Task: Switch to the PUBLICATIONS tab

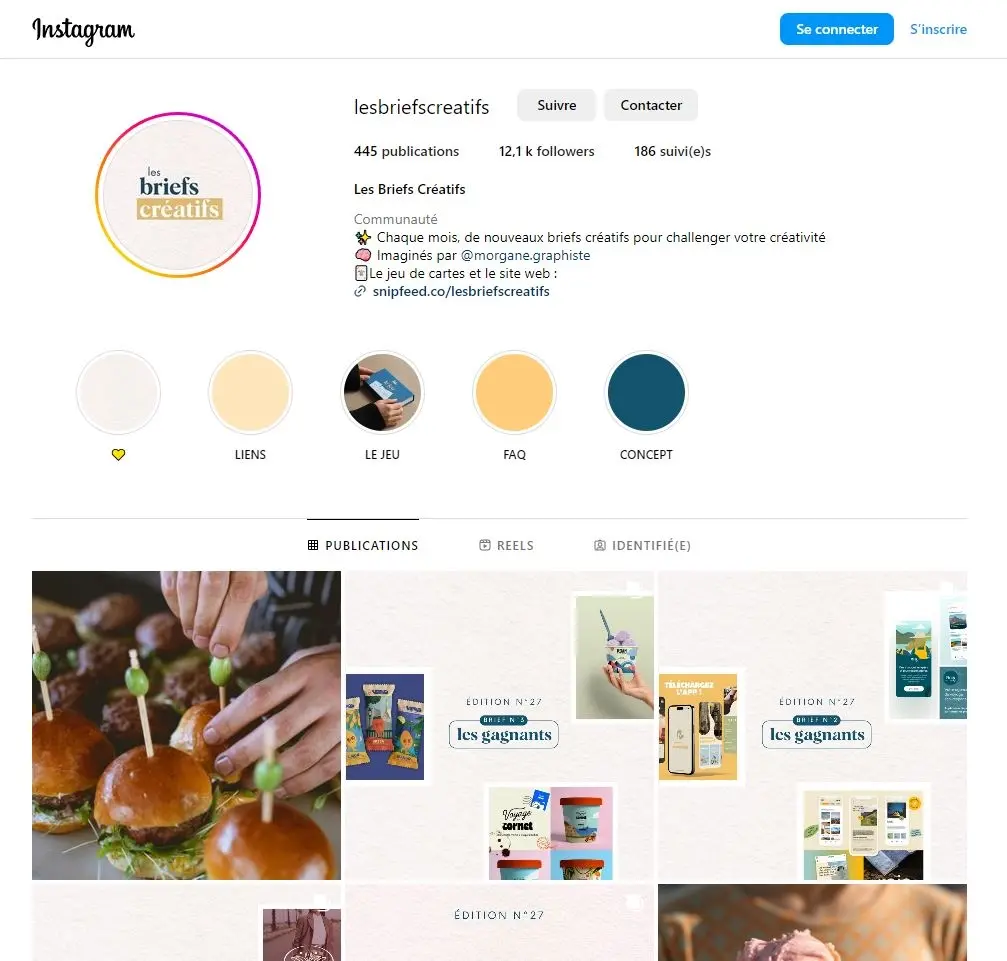Action: point(363,545)
